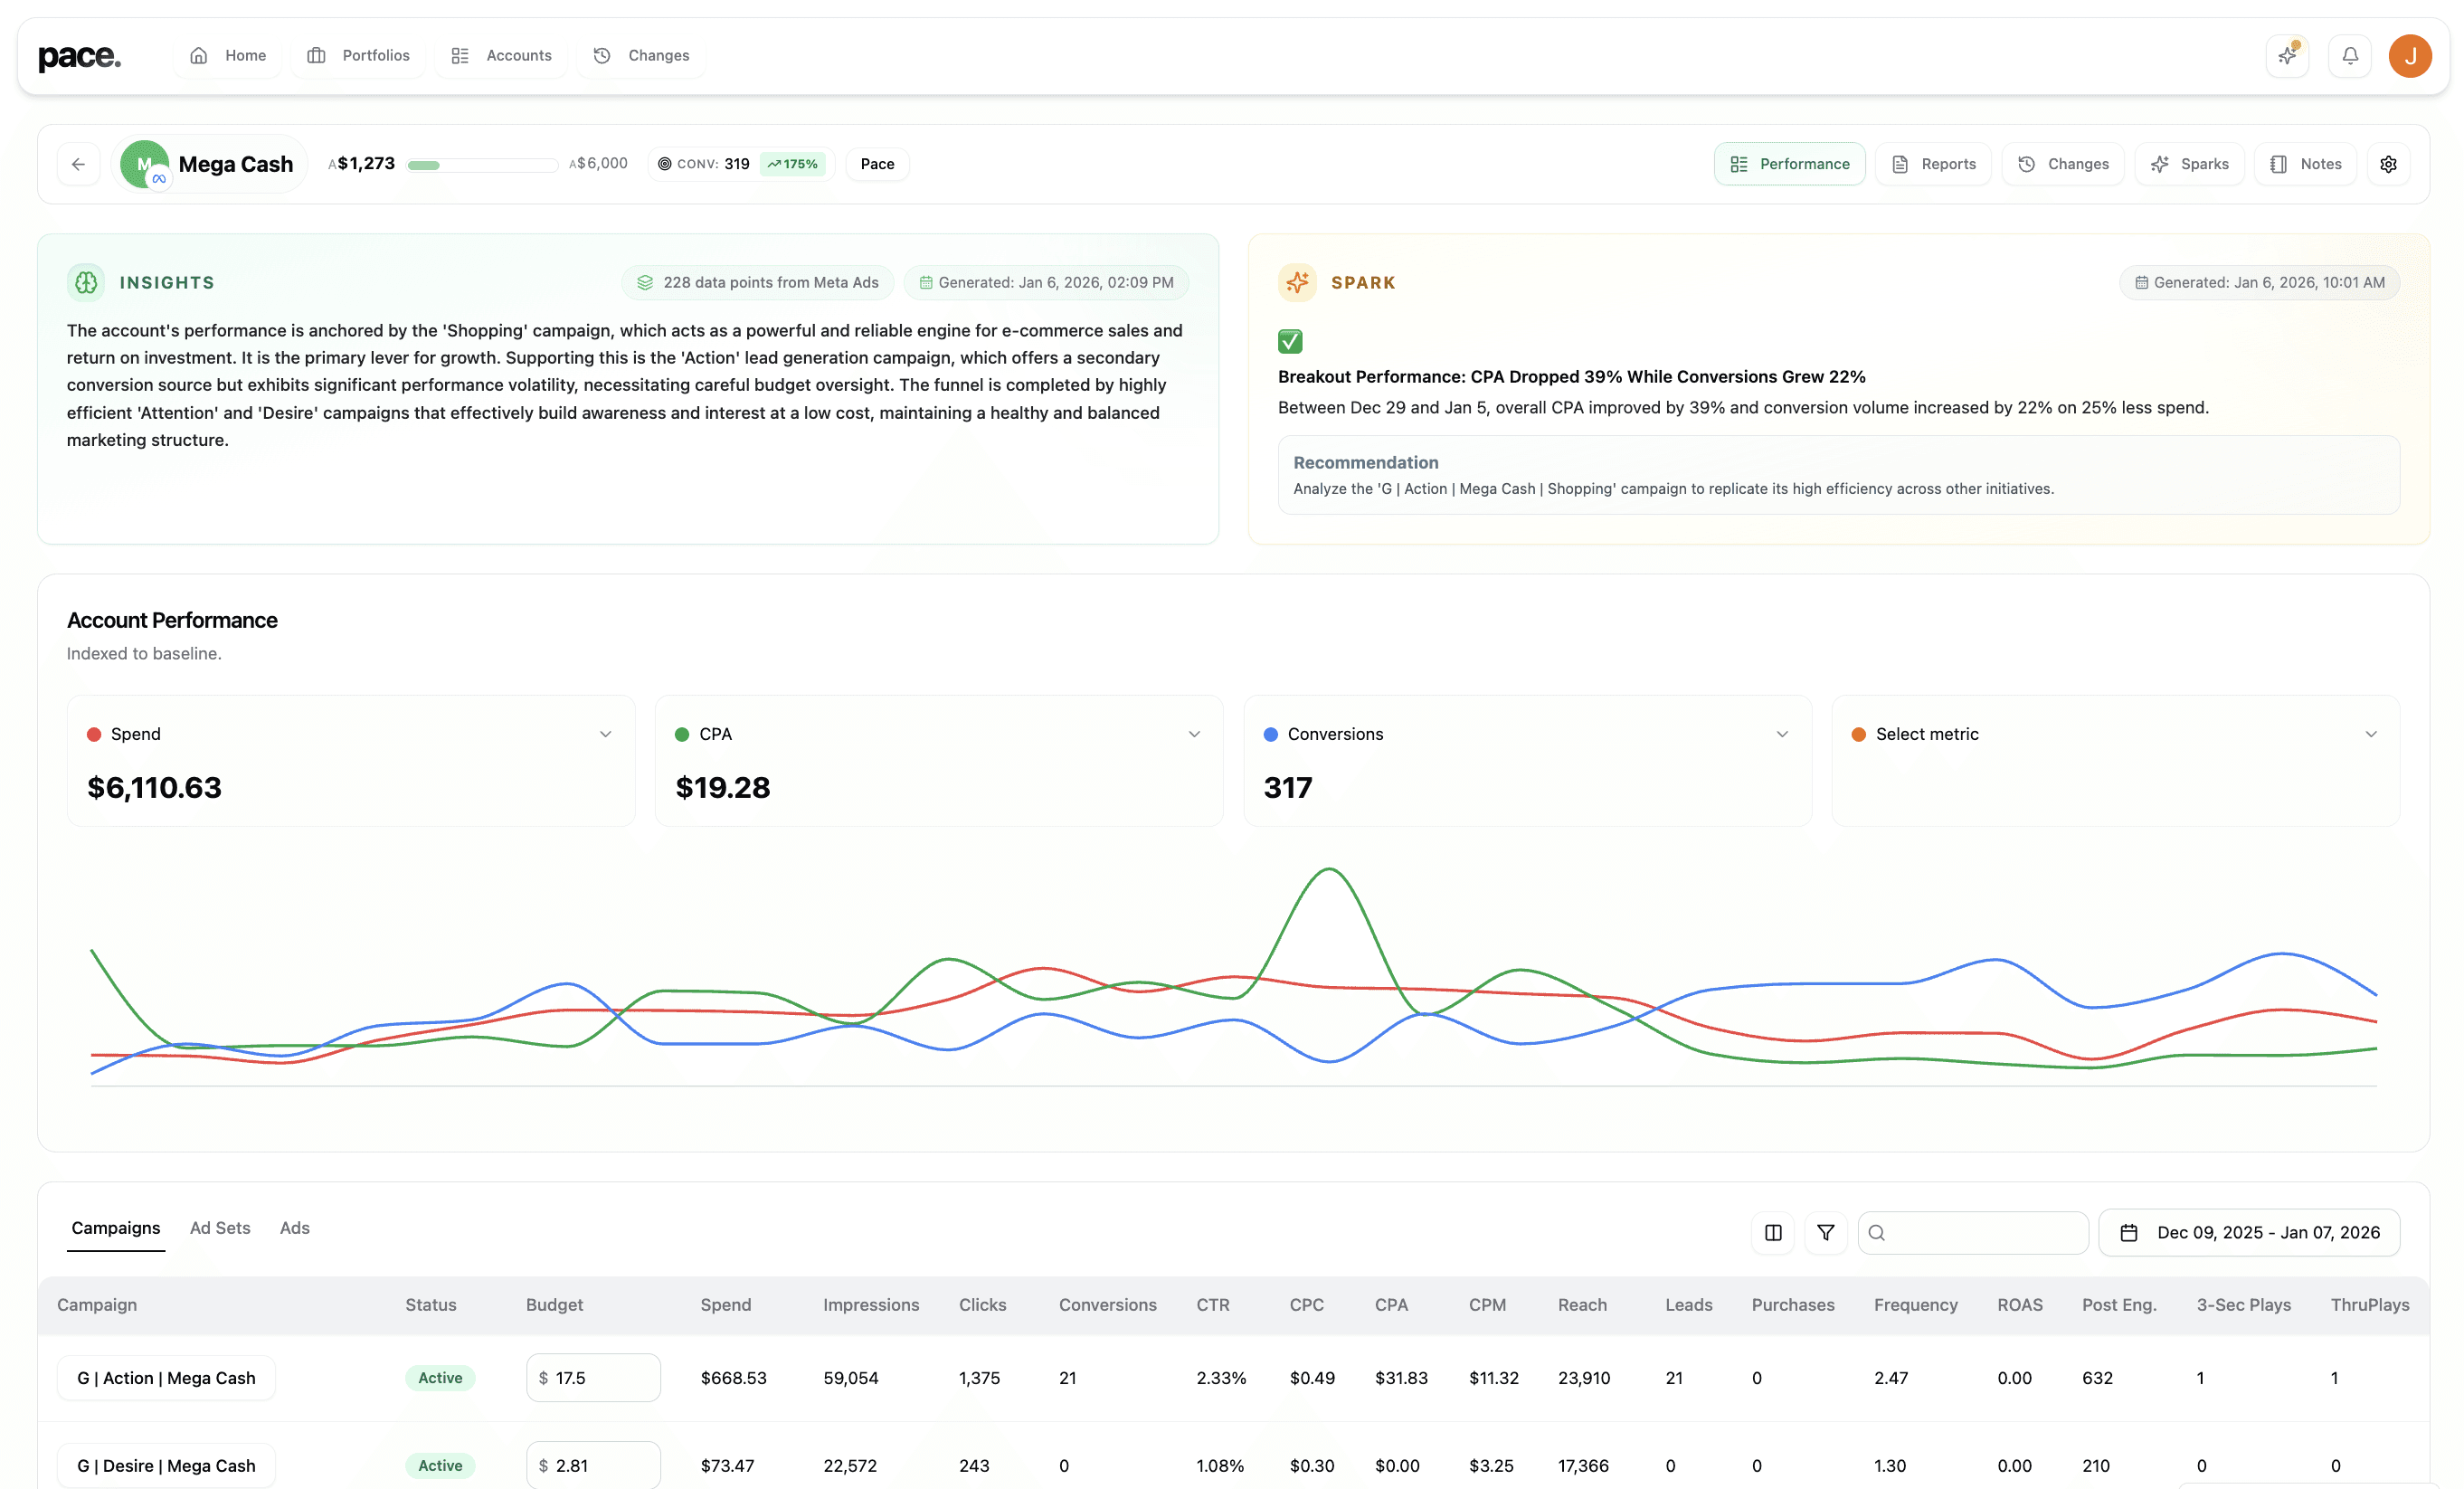
Task: Click the Spark panel sparkle icon
Action: coord(1297,282)
